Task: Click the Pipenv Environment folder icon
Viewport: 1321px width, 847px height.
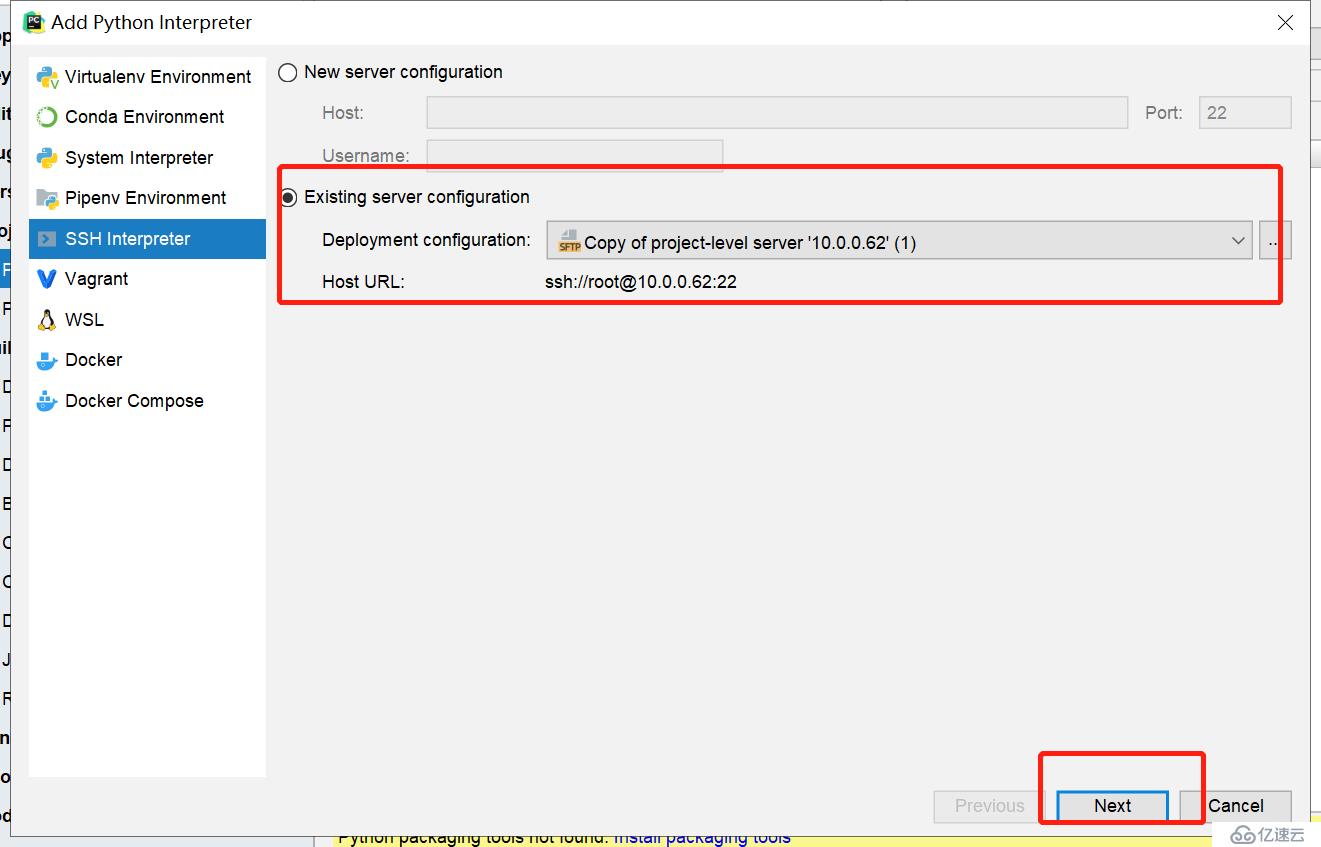Action: click(x=47, y=198)
